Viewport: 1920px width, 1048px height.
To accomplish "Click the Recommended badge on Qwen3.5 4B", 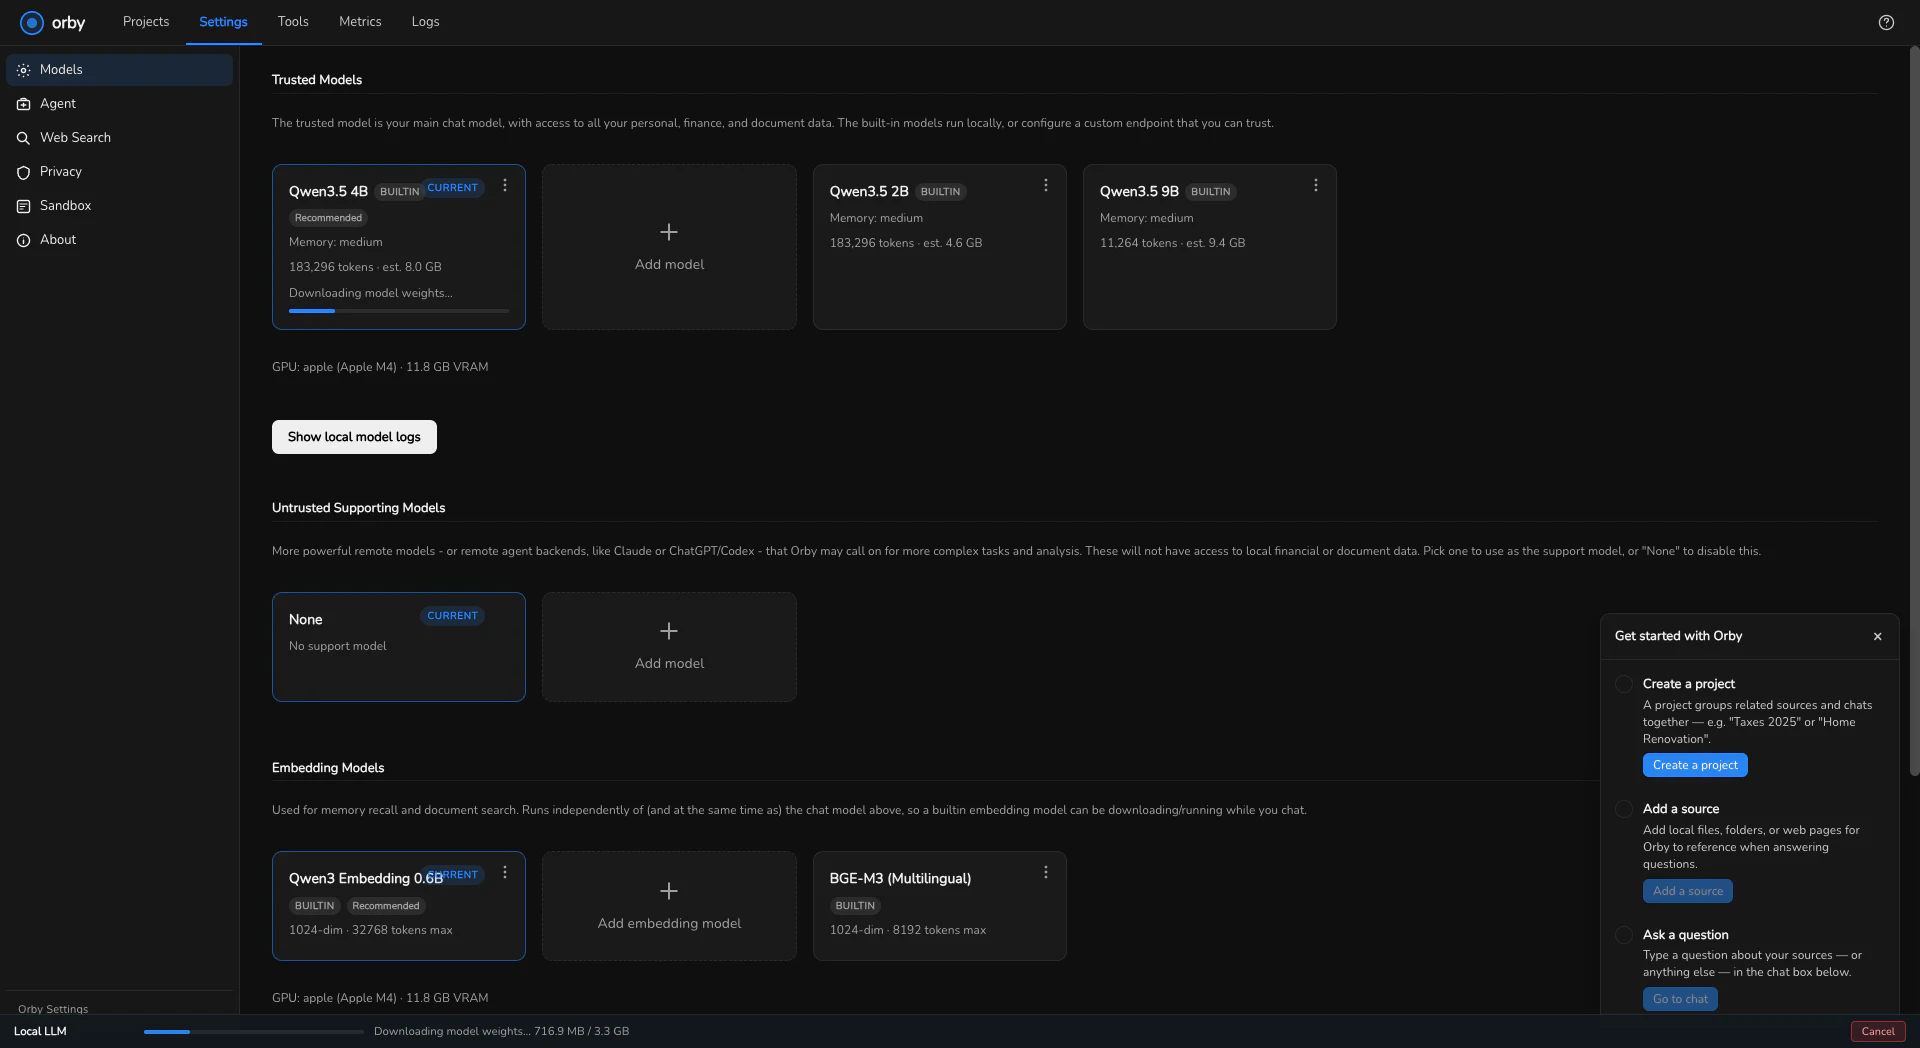I will click(328, 218).
